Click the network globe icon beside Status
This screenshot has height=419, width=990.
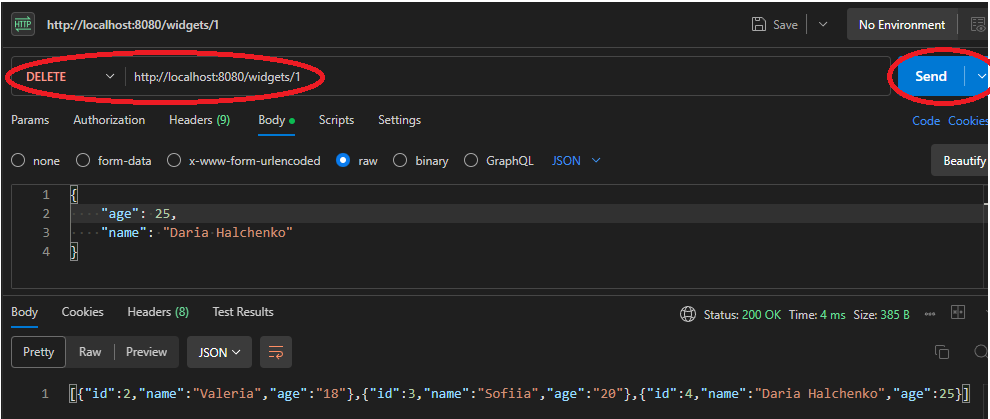(687, 314)
